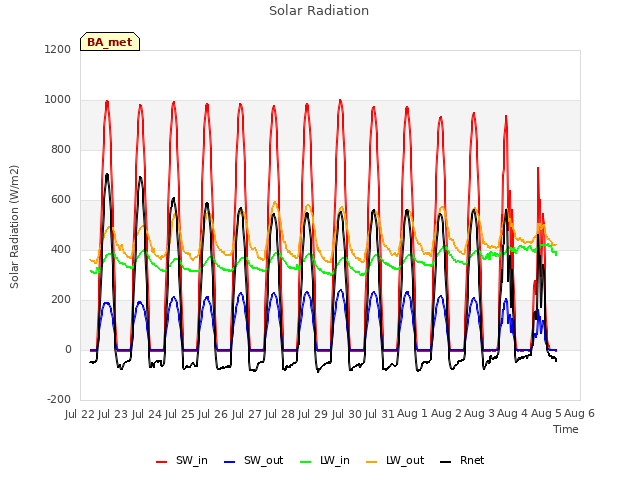The width and height of the screenshot is (640, 480).
Task: Click the Jul 26 x-axis date label
Action: click(x=213, y=414)
